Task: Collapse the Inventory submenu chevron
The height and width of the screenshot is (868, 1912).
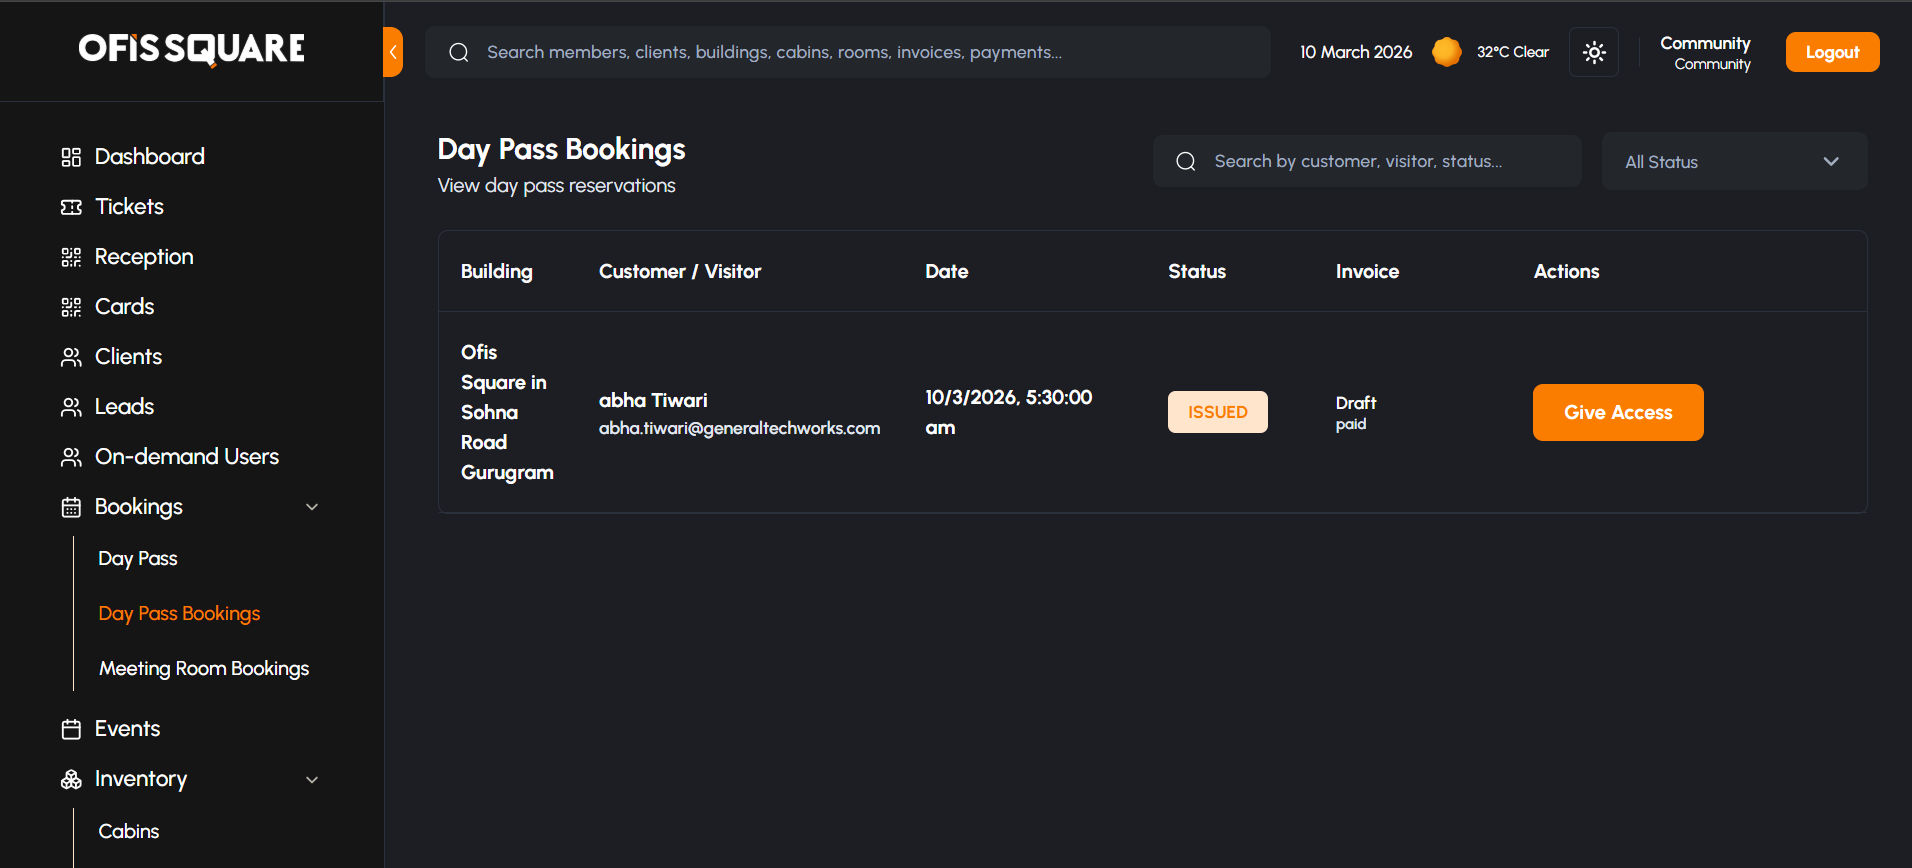Action: (312, 779)
